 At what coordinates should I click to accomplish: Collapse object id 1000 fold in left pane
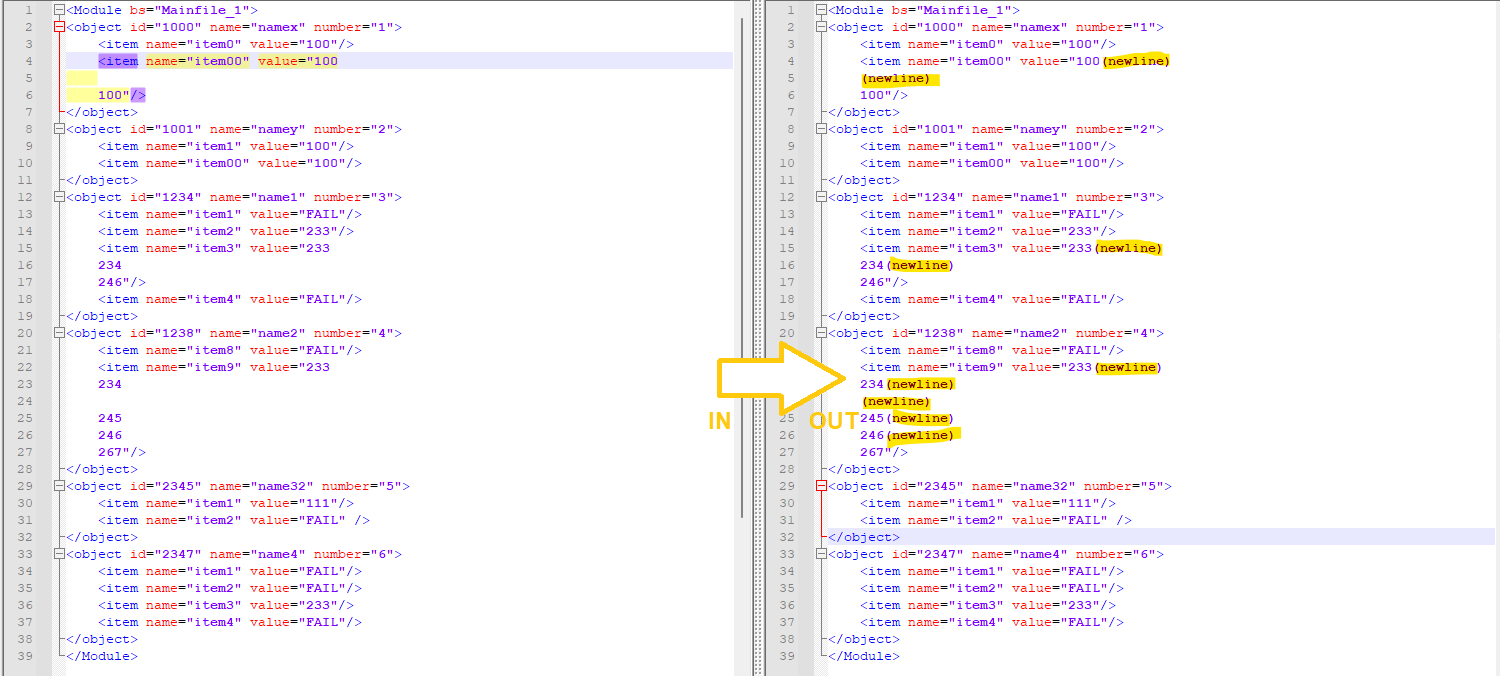tap(59, 27)
